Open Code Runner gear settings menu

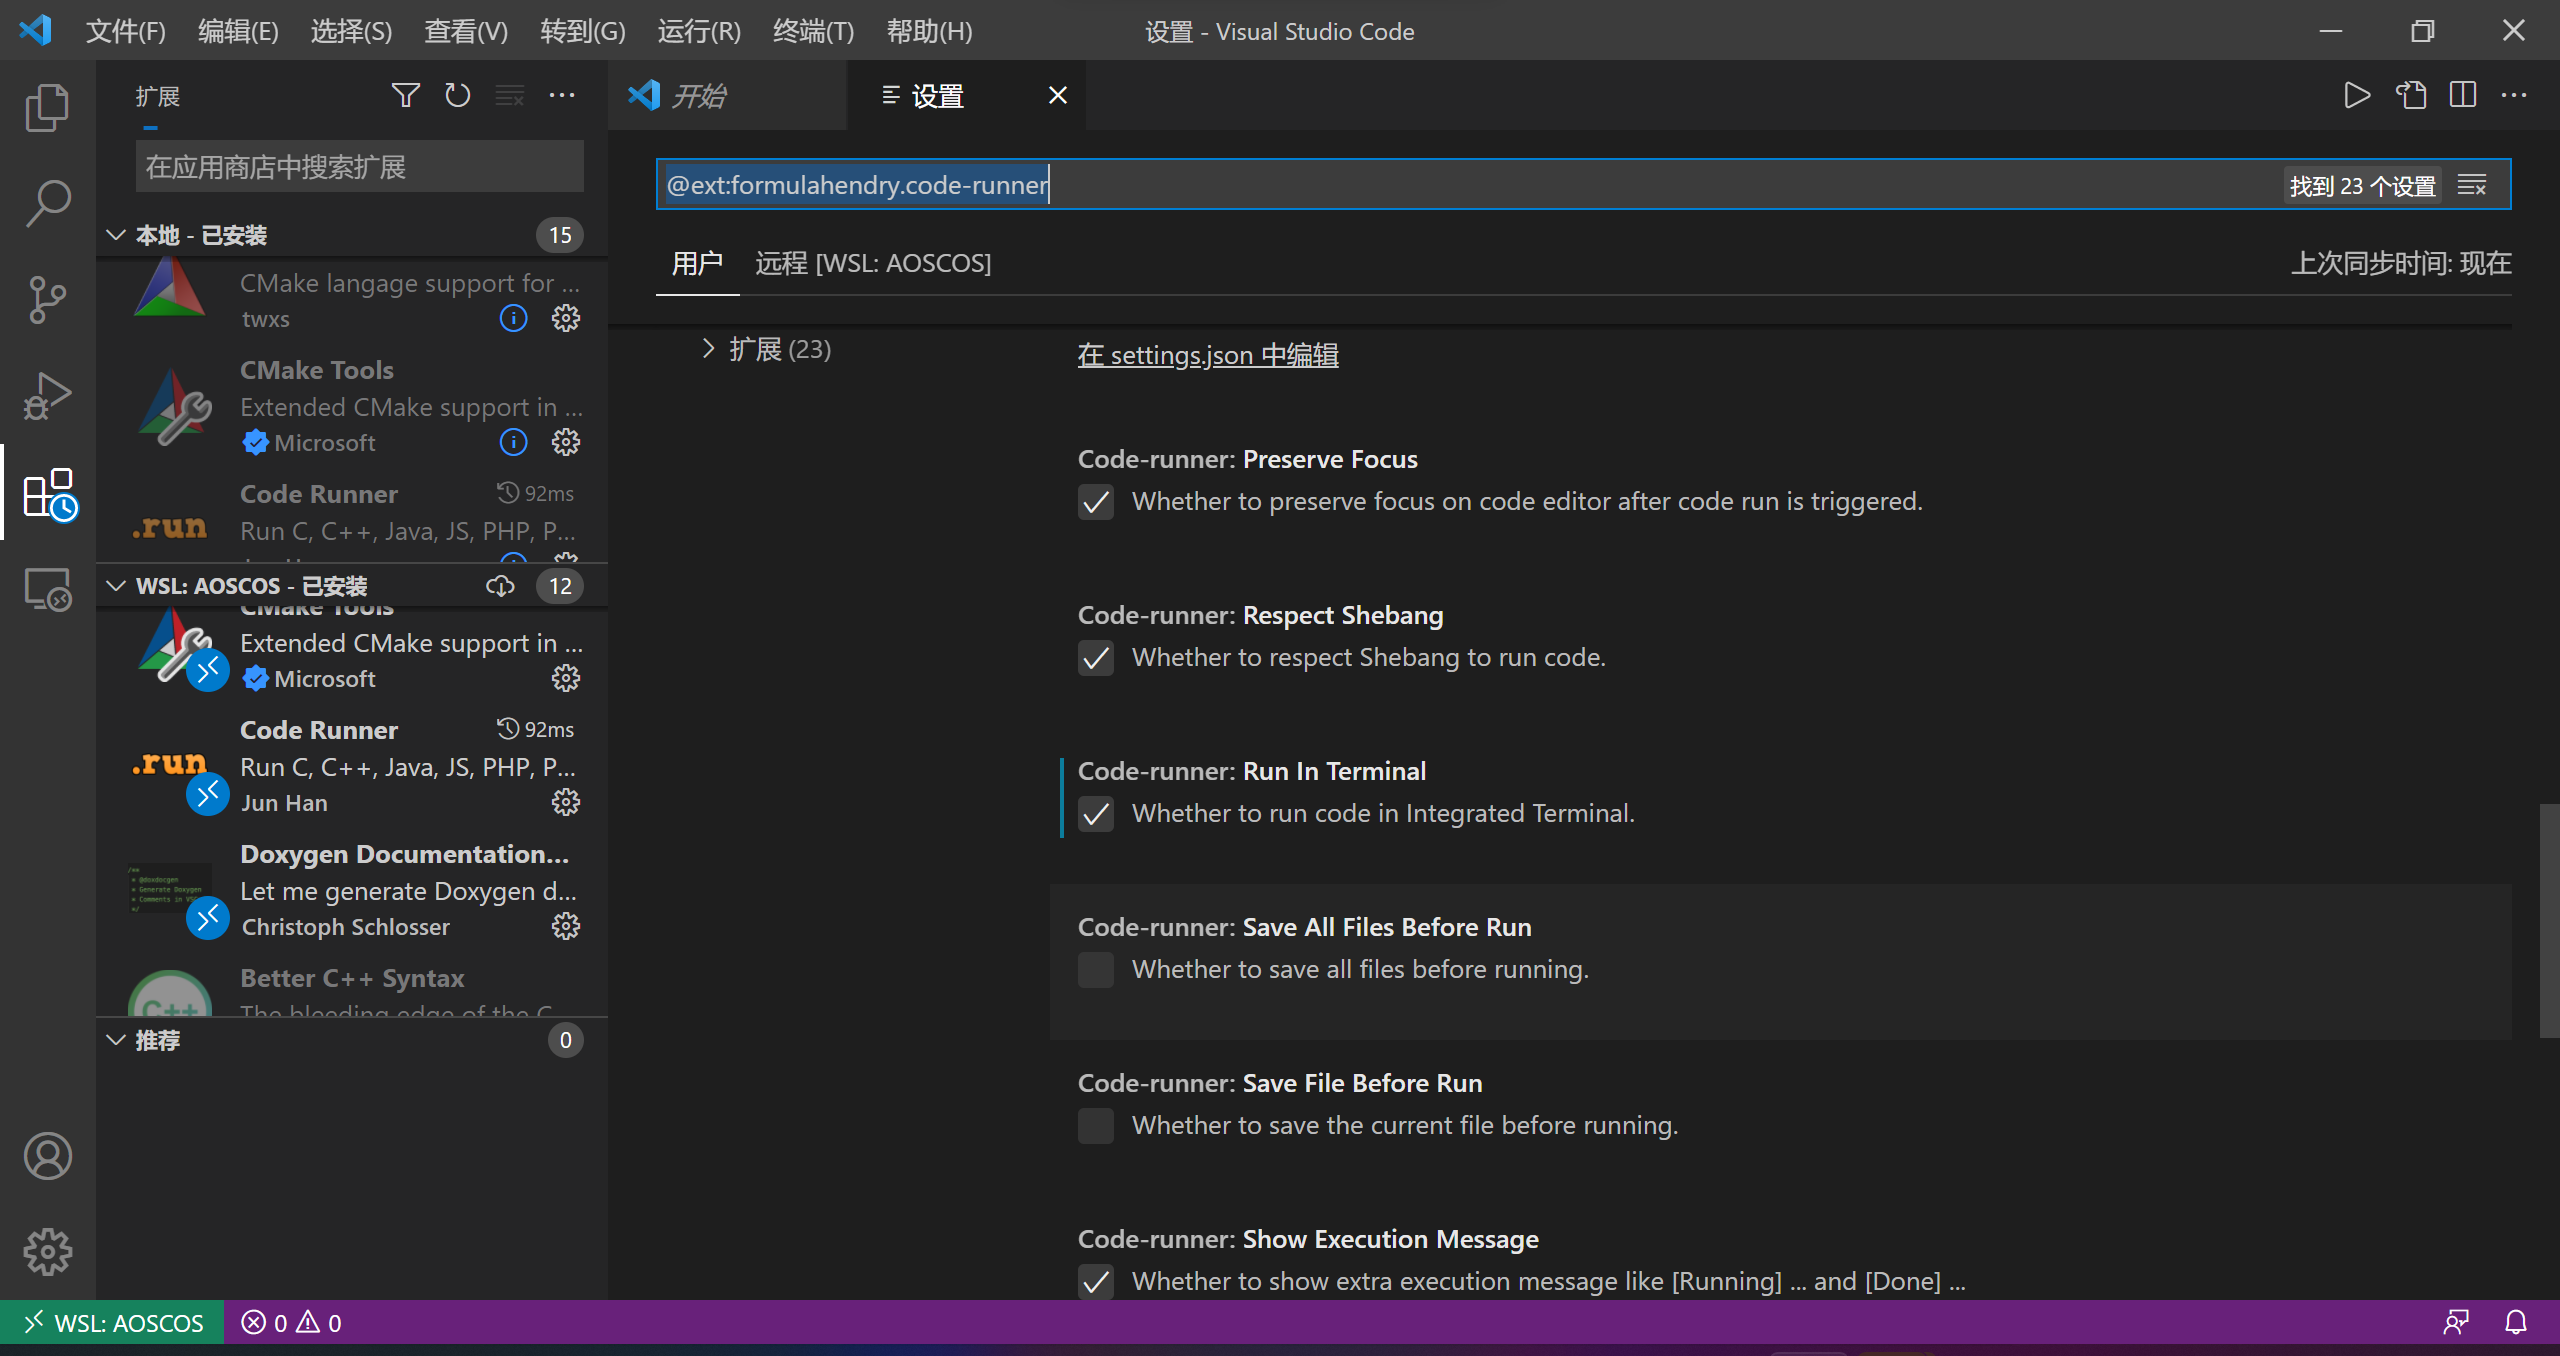566,801
